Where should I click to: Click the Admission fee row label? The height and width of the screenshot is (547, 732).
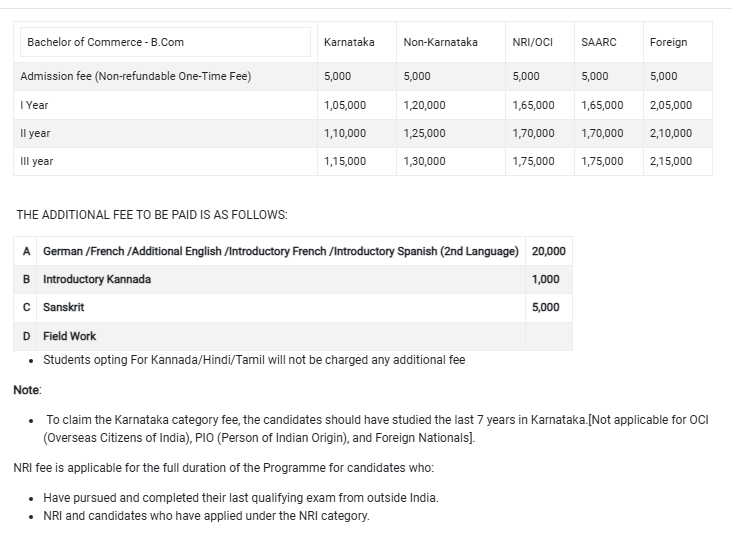[x=136, y=76]
